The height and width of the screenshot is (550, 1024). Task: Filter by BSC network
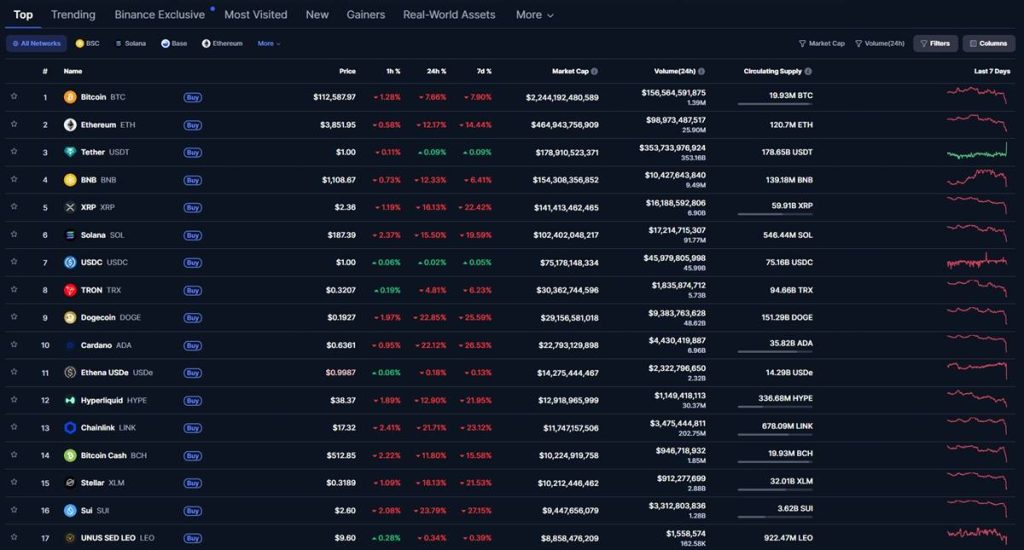[88, 44]
